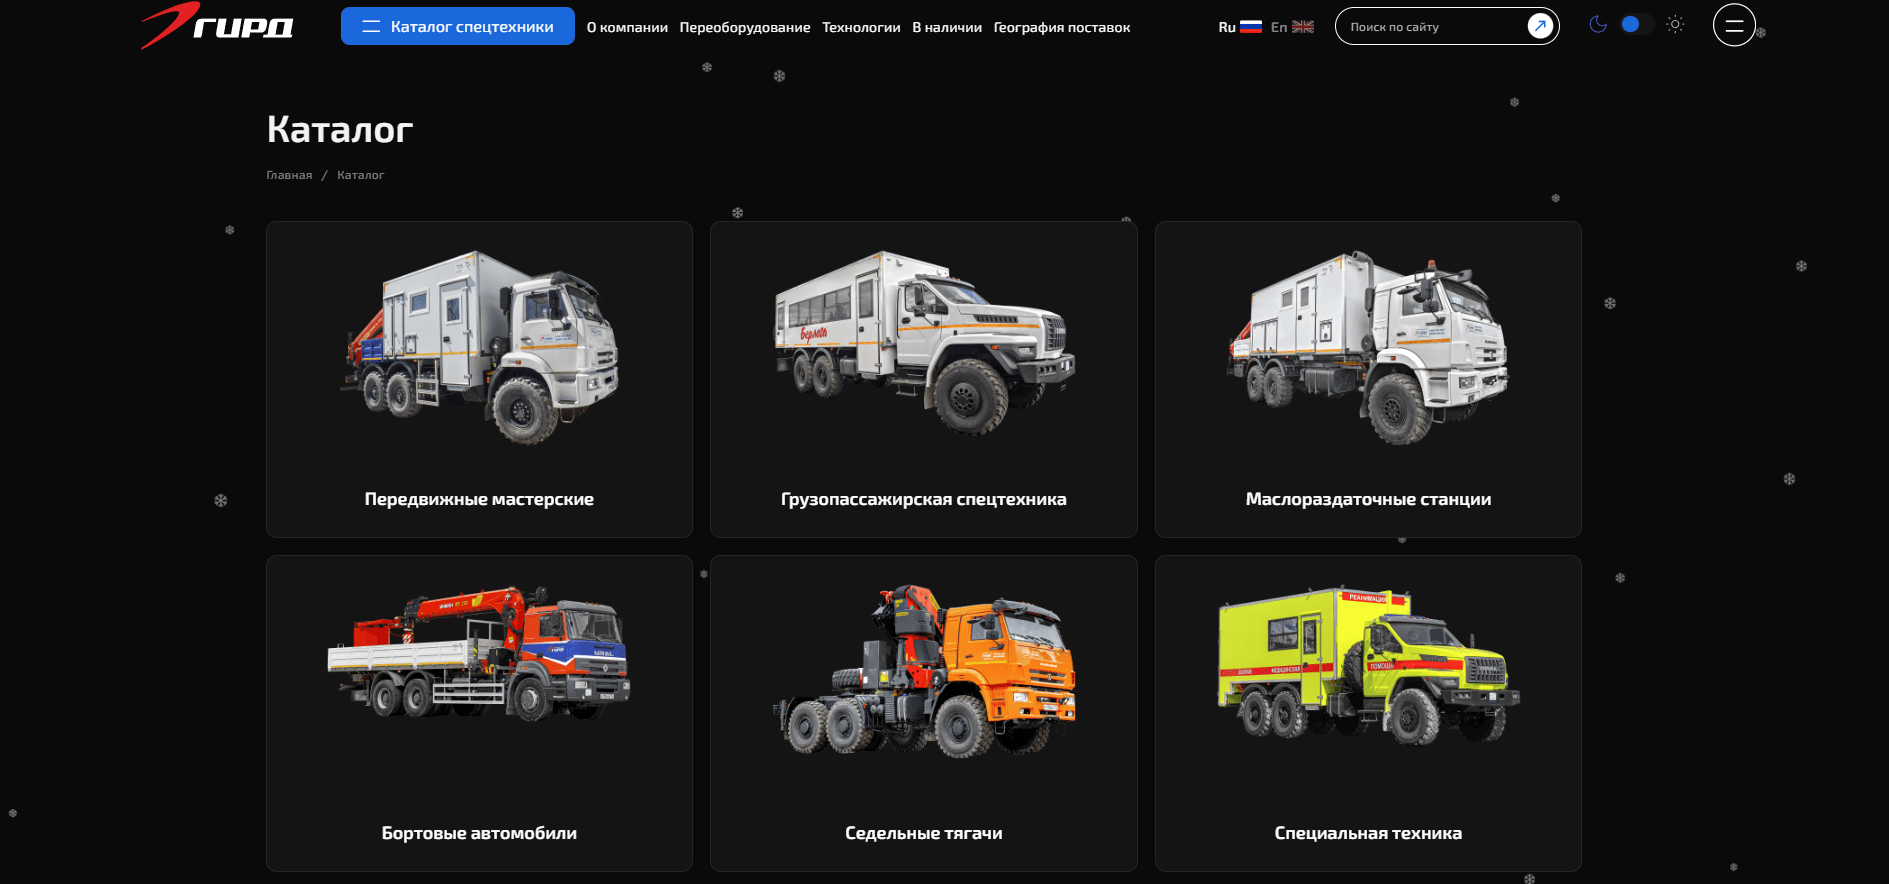Go to the Технологии page
This screenshot has width=1889, height=884.
click(x=861, y=28)
